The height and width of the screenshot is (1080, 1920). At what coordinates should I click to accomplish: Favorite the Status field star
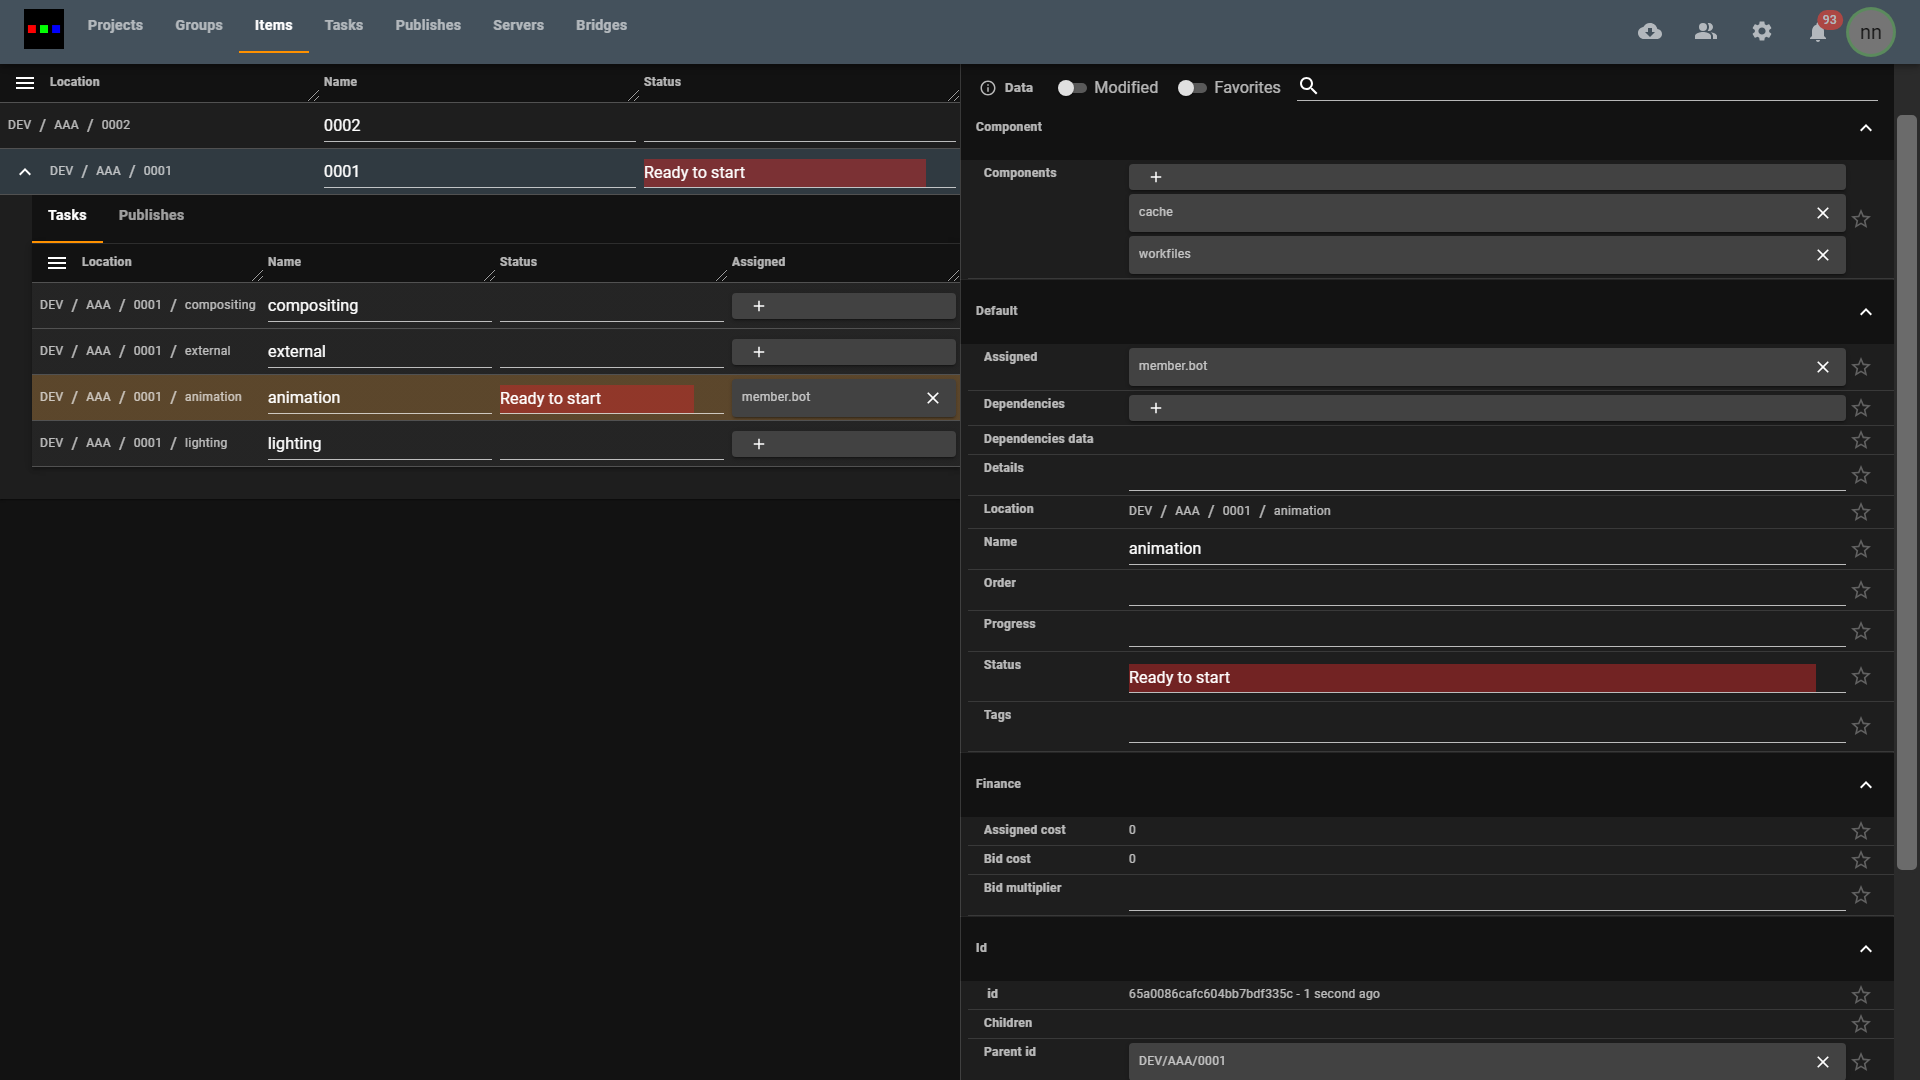click(1860, 677)
